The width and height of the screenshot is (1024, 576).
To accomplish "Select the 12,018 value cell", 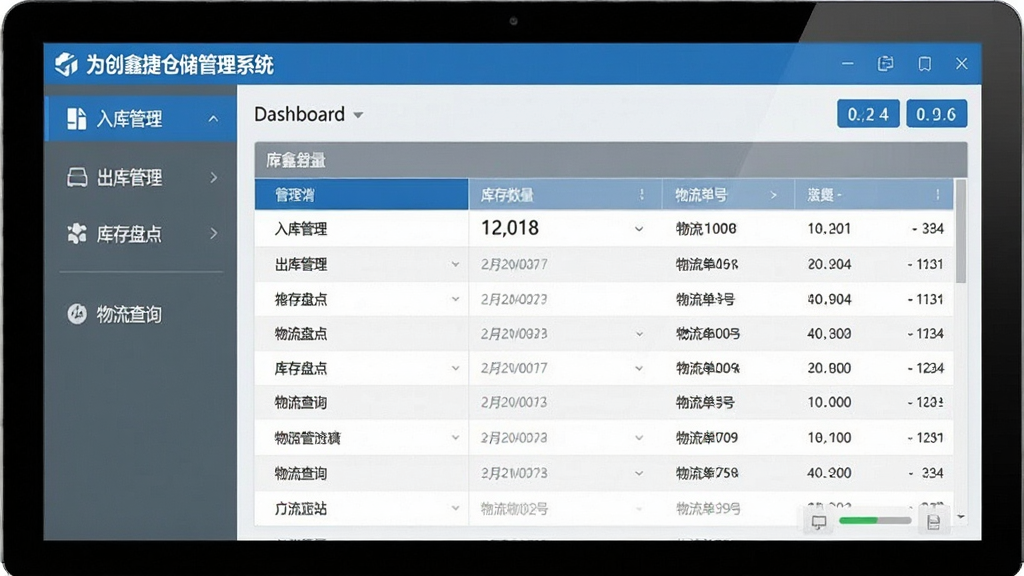I will click(x=510, y=228).
